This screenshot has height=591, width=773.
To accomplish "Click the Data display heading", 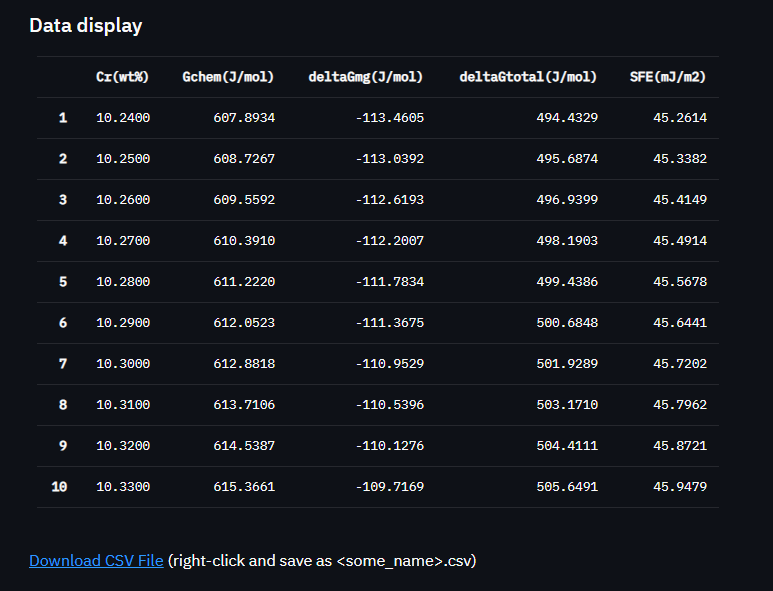I will [86, 26].
